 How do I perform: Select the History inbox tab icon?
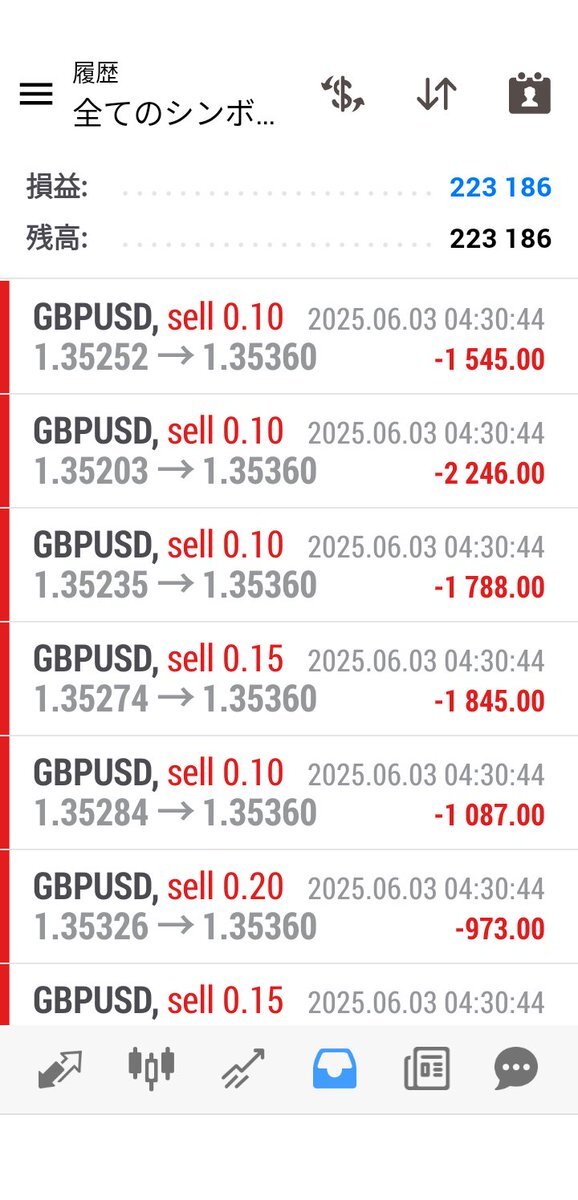pyautogui.click(x=335, y=1069)
